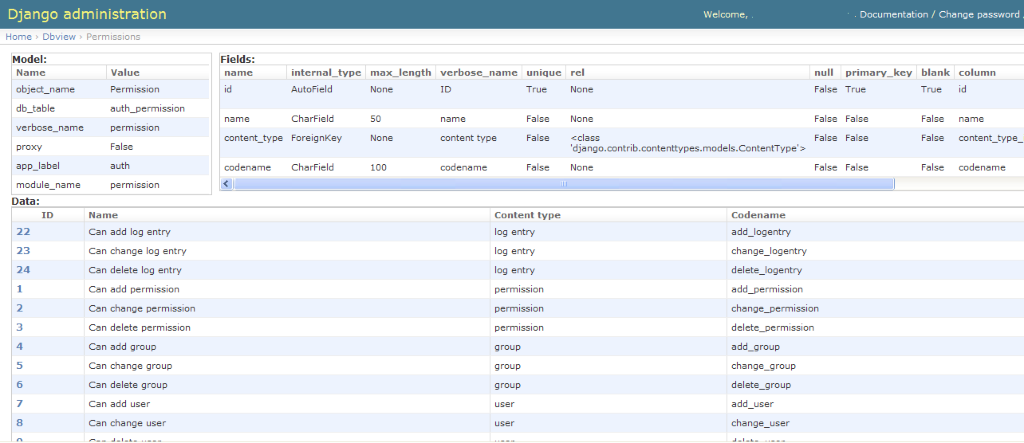Screen dimensions: 1024x443
Task: Open the Dbview breadcrumb link
Action: pos(59,37)
